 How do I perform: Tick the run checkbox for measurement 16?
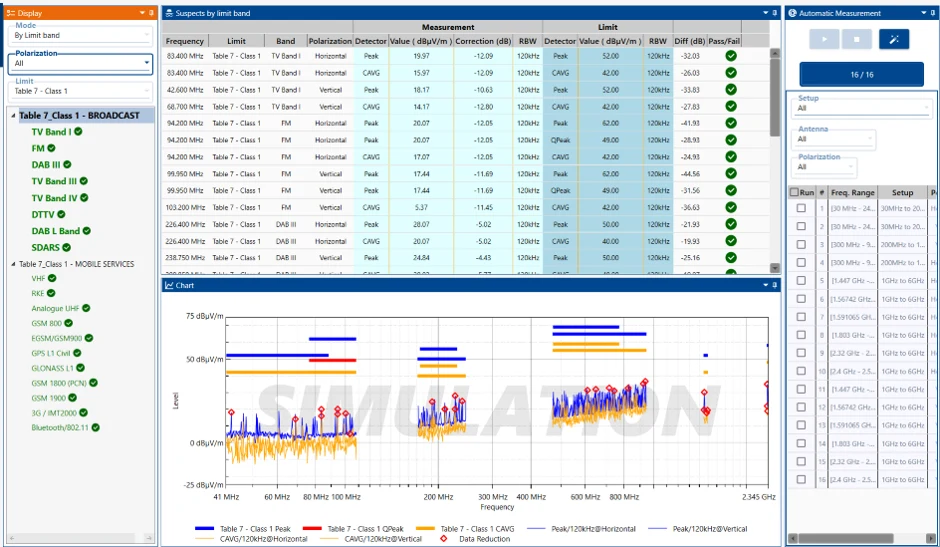tap(801, 479)
